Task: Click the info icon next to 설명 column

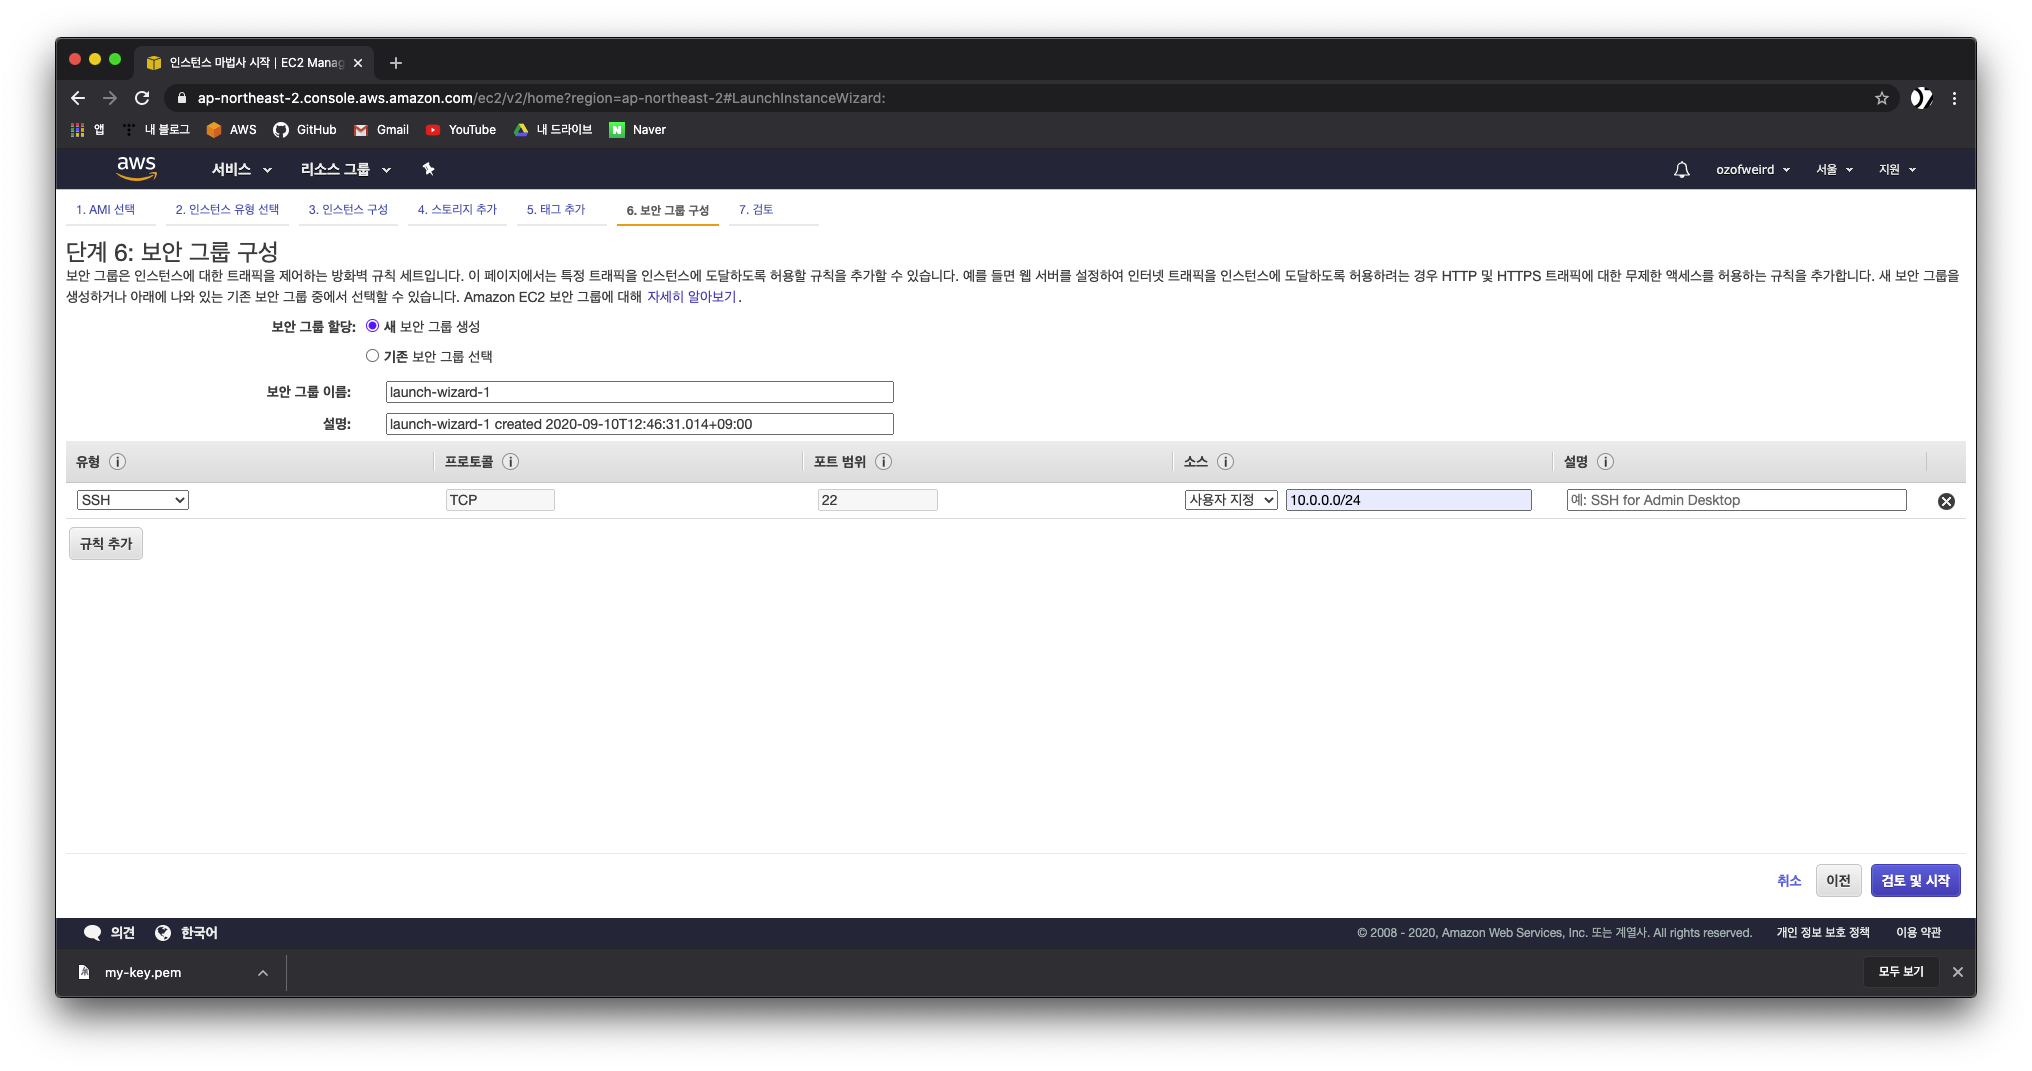Action: [1605, 462]
